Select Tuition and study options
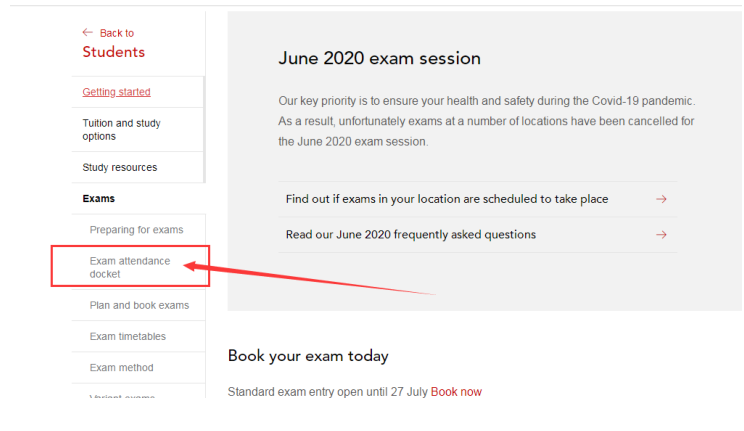 click(121, 130)
